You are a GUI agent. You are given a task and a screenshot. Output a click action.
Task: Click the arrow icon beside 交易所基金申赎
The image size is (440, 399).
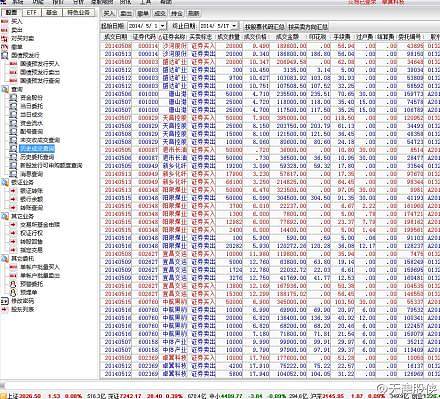tap(13, 225)
